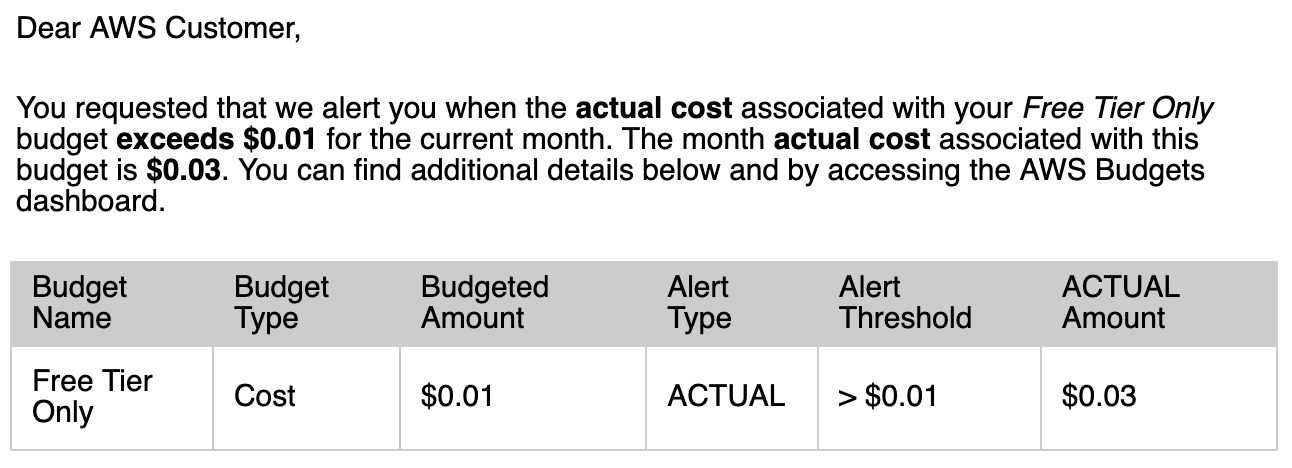Select the '$0.01' budgeted amount cell

pyautogui.click(x=523, y=397)
